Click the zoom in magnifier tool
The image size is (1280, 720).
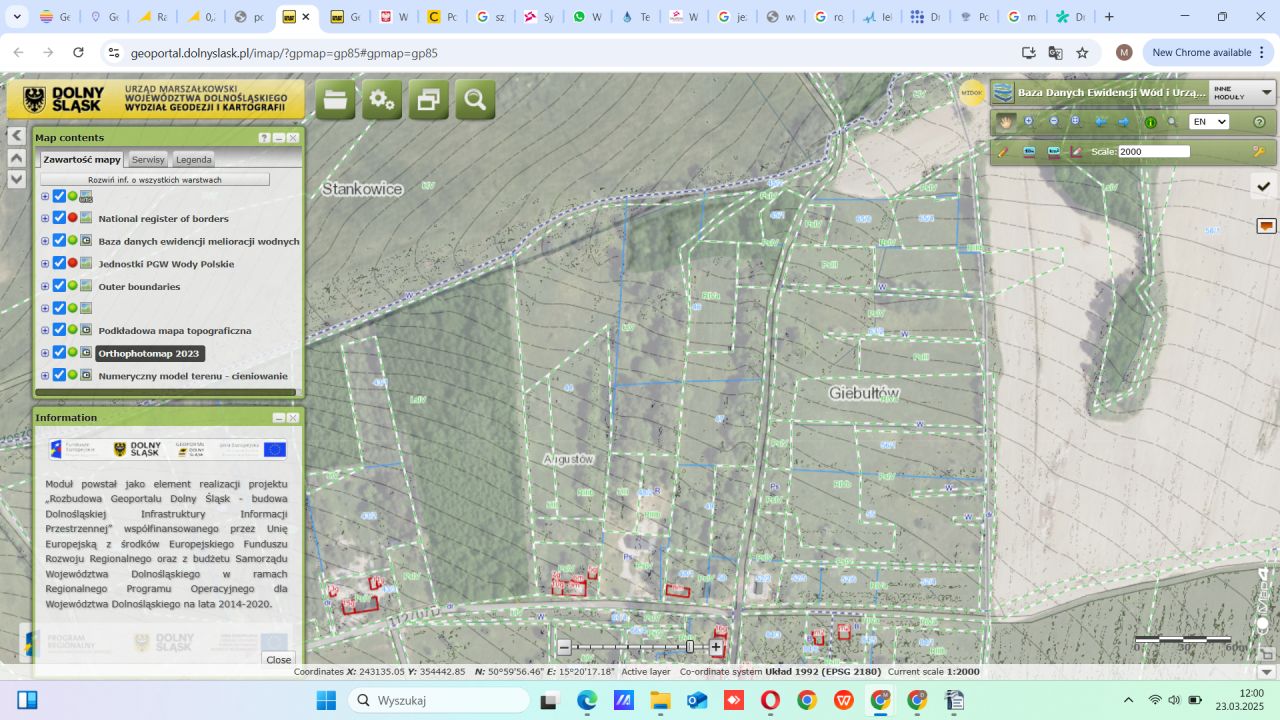click(x=1029, y=122)
